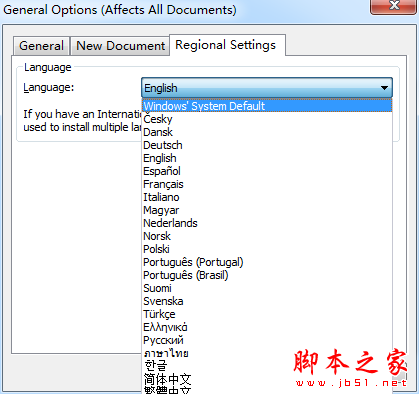Select Magyar in the language list

[267, 210]
